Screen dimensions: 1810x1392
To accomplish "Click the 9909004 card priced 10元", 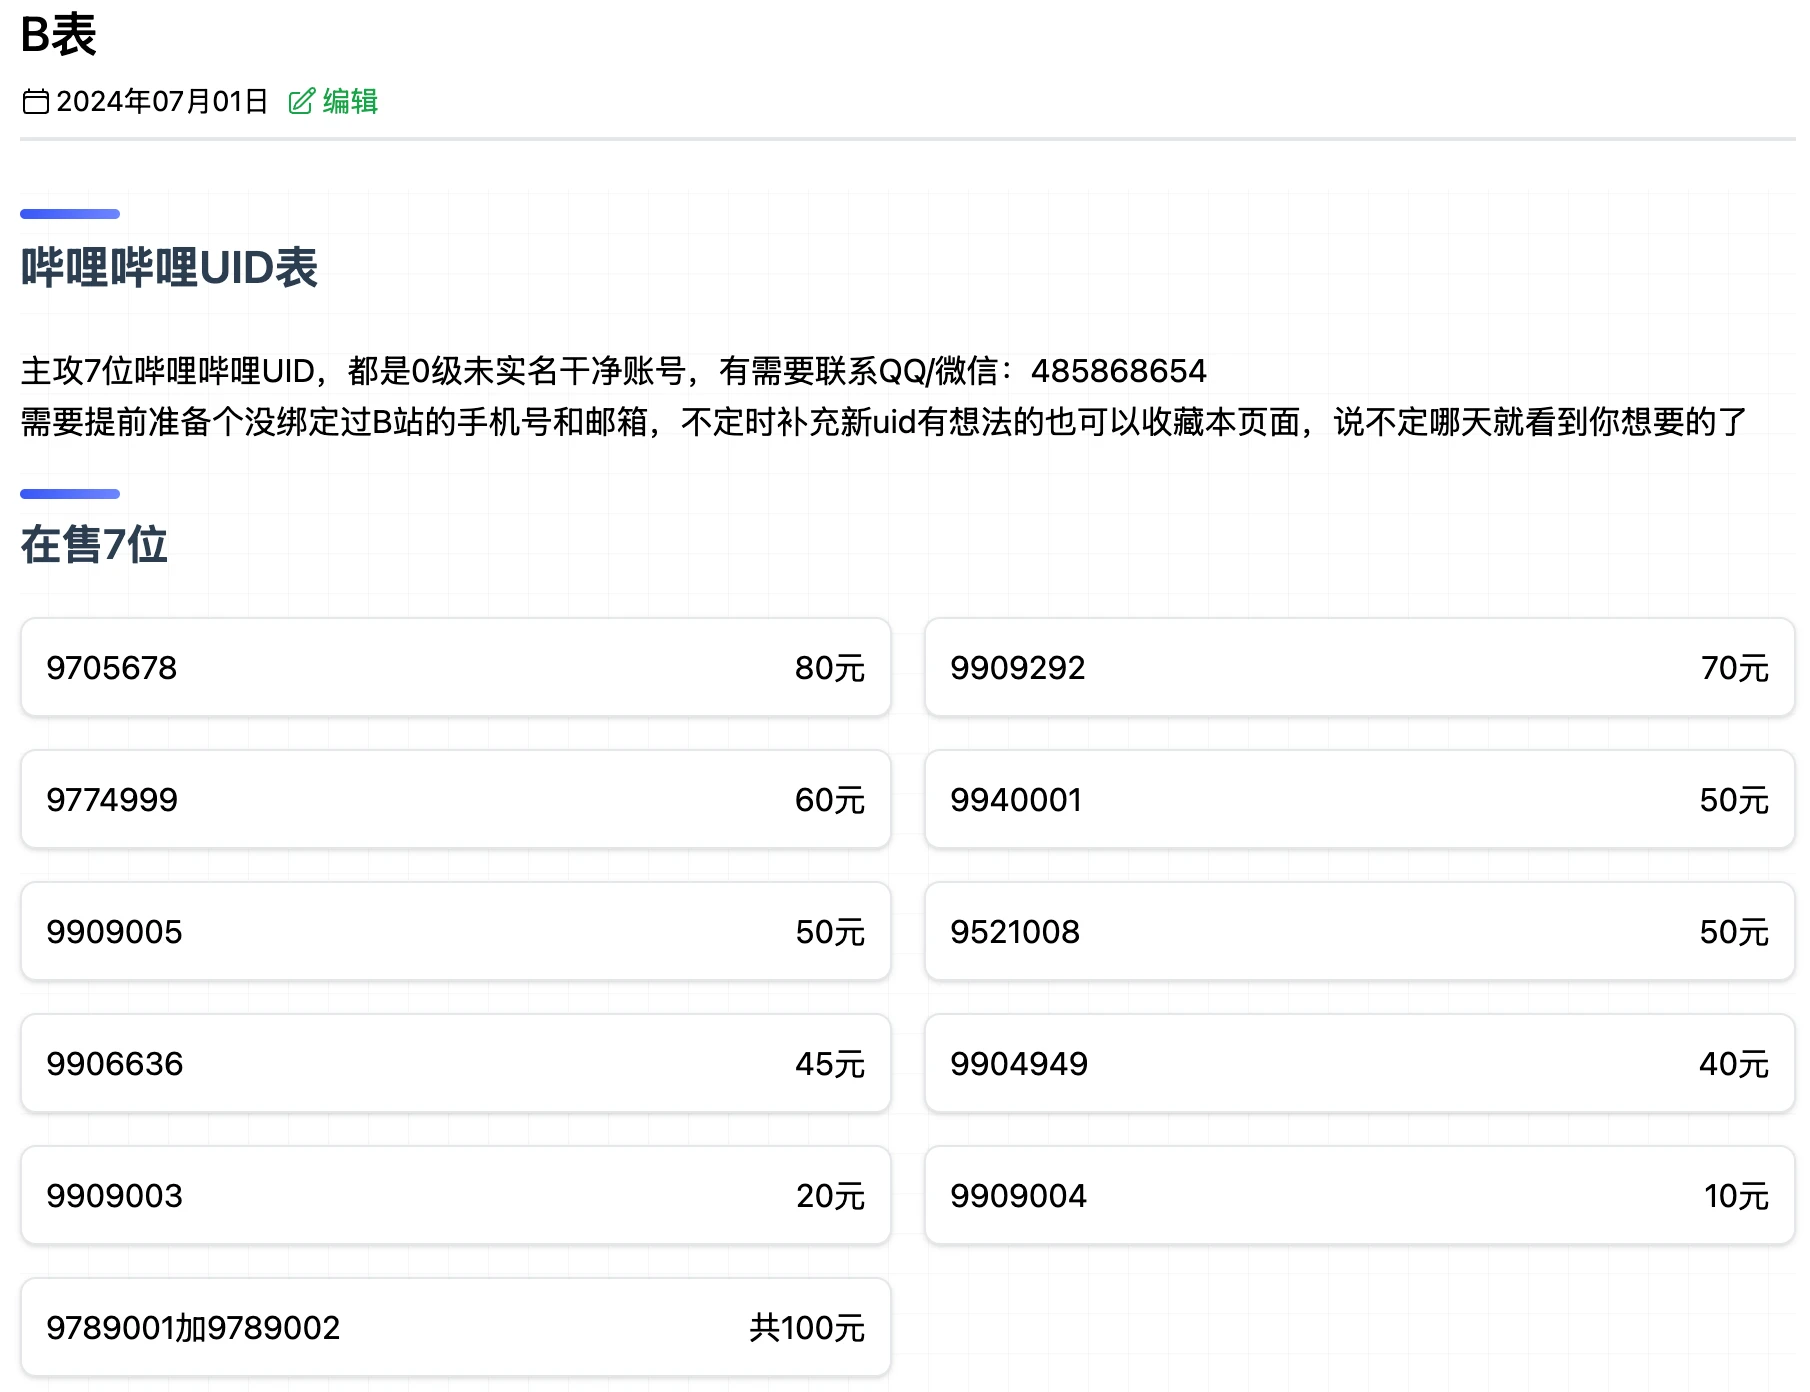I will (1359, 1195).
